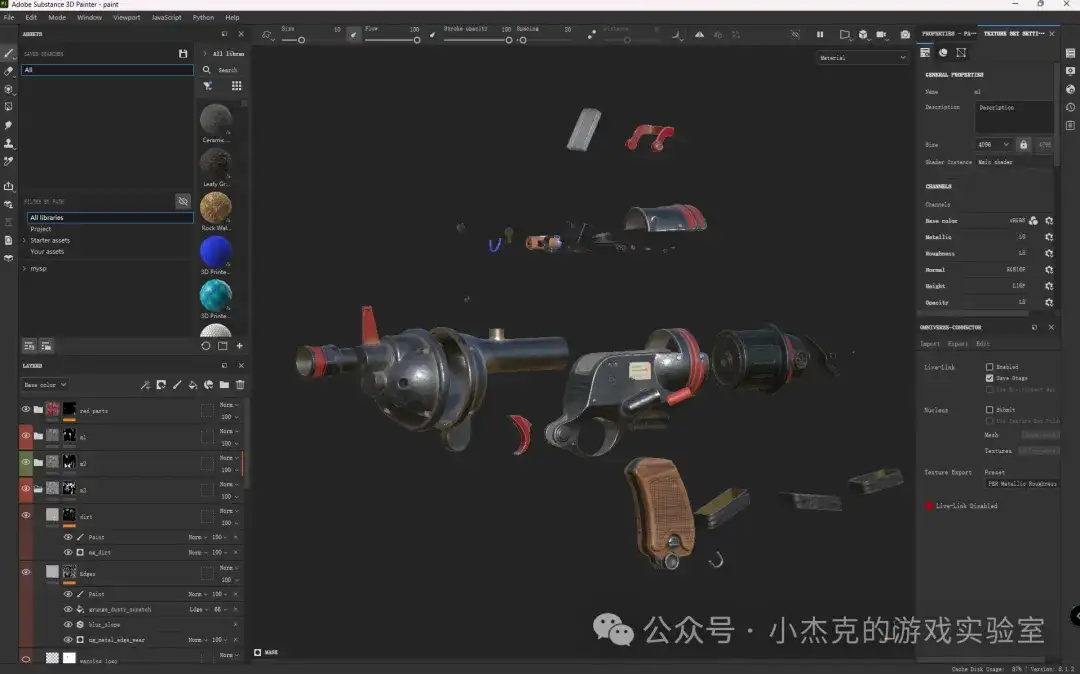1080x674 pixels.
Task: Uncheck the Save Stage checkbox
Action: tap(990, 378)
